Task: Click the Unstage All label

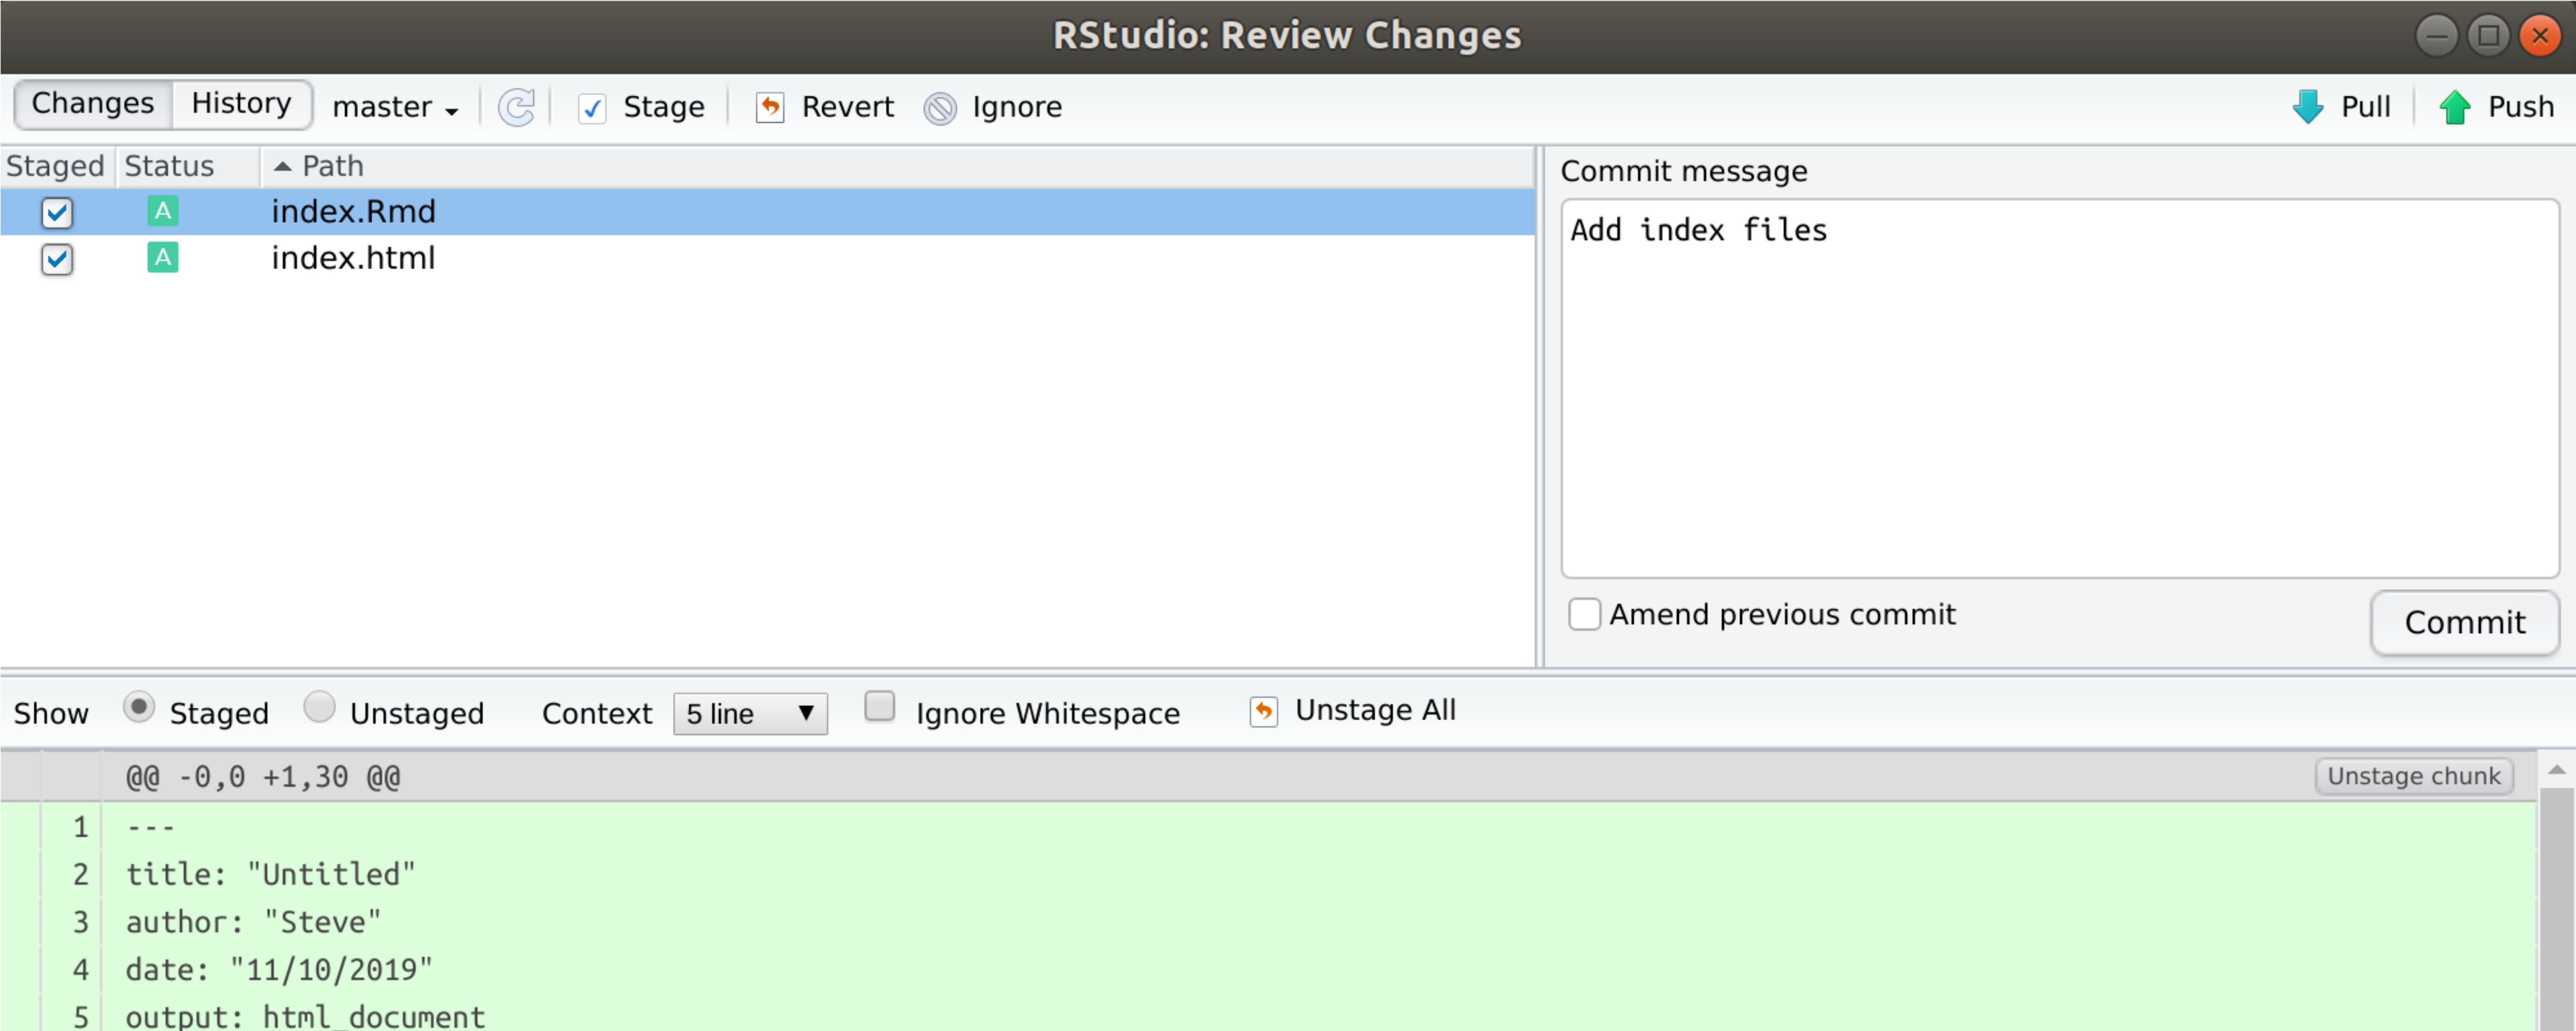Action: (x=1375, y=710)
